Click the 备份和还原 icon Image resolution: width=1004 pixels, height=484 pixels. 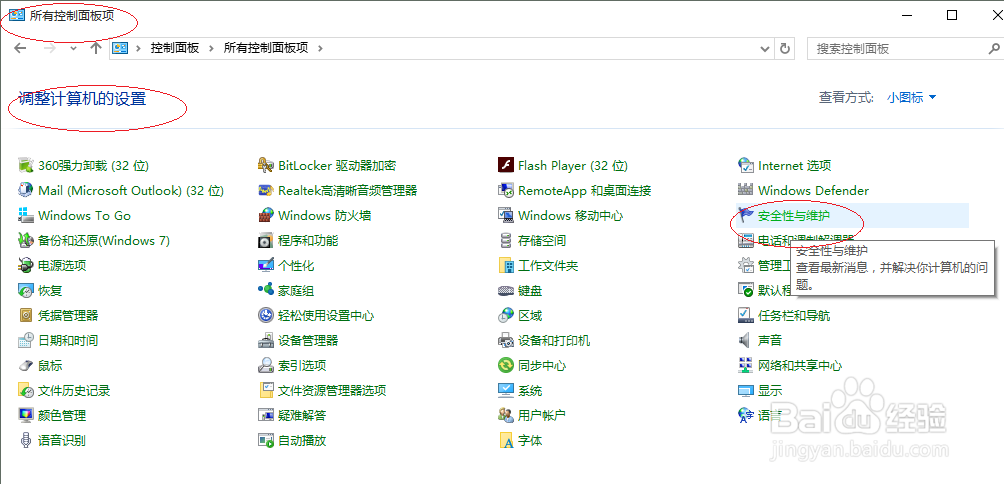26,241
